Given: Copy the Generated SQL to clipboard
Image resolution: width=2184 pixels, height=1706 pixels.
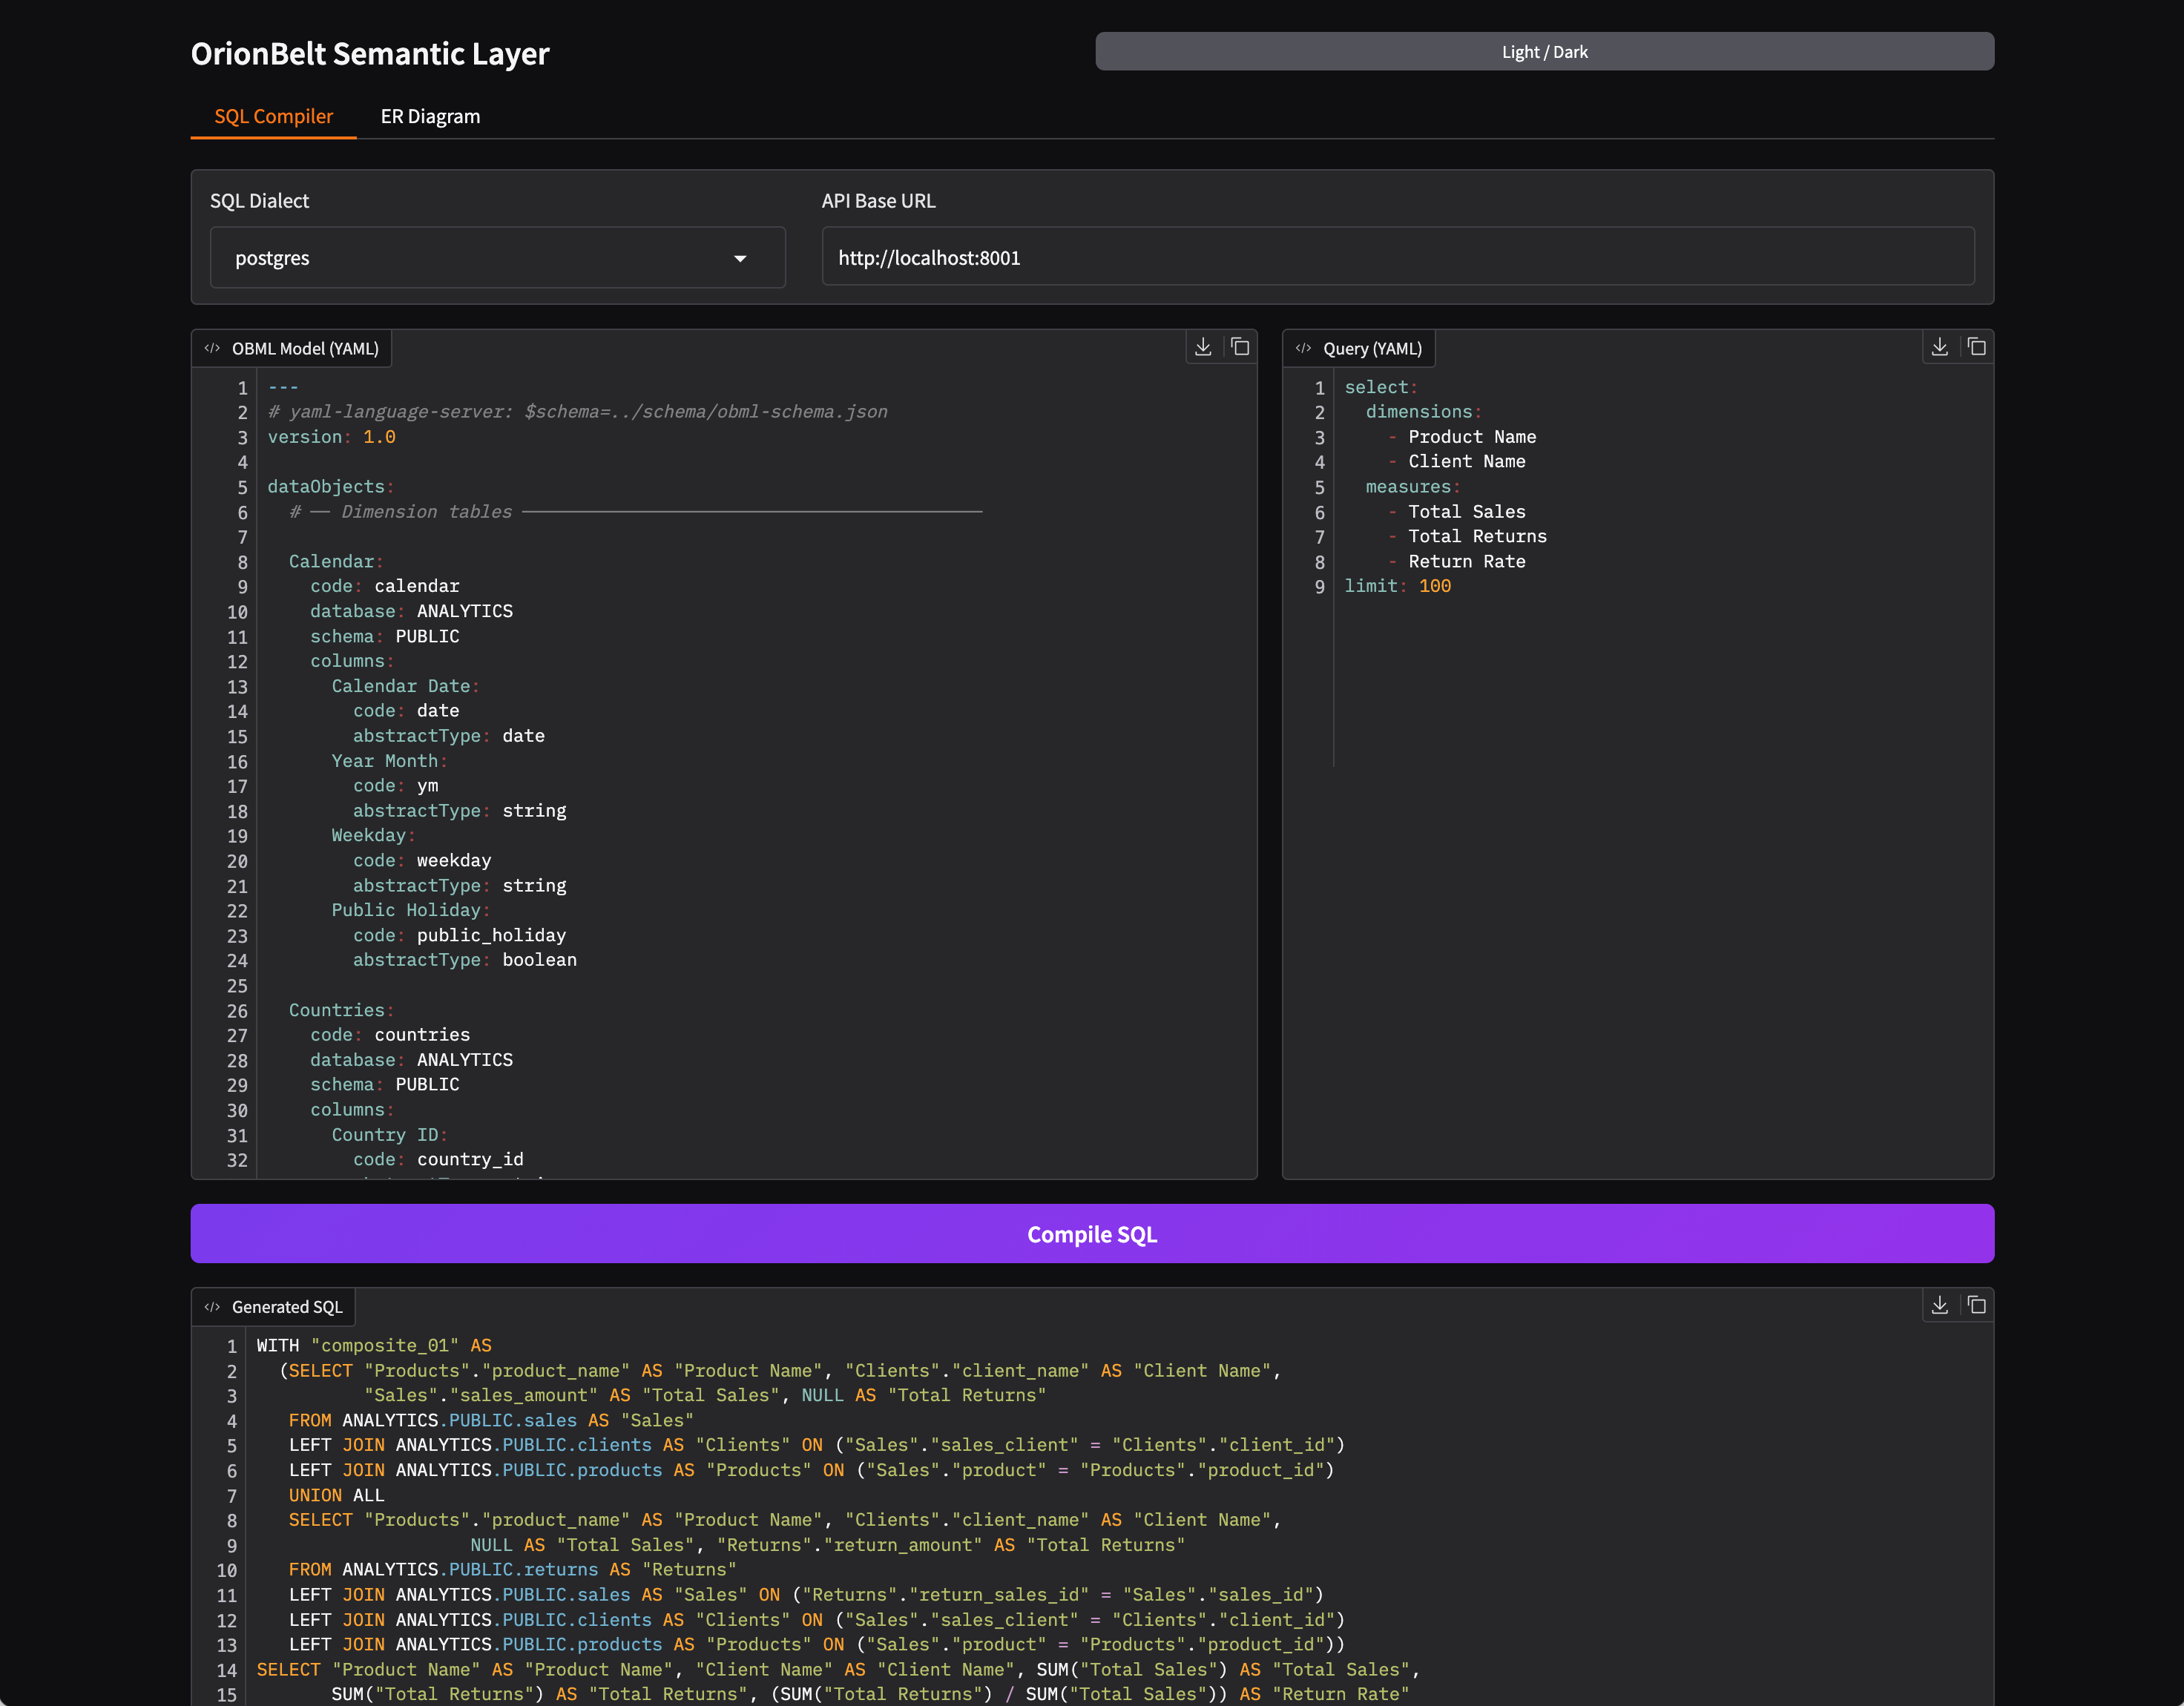Looking at the screenshot, I should [x=1978, y=1305].
